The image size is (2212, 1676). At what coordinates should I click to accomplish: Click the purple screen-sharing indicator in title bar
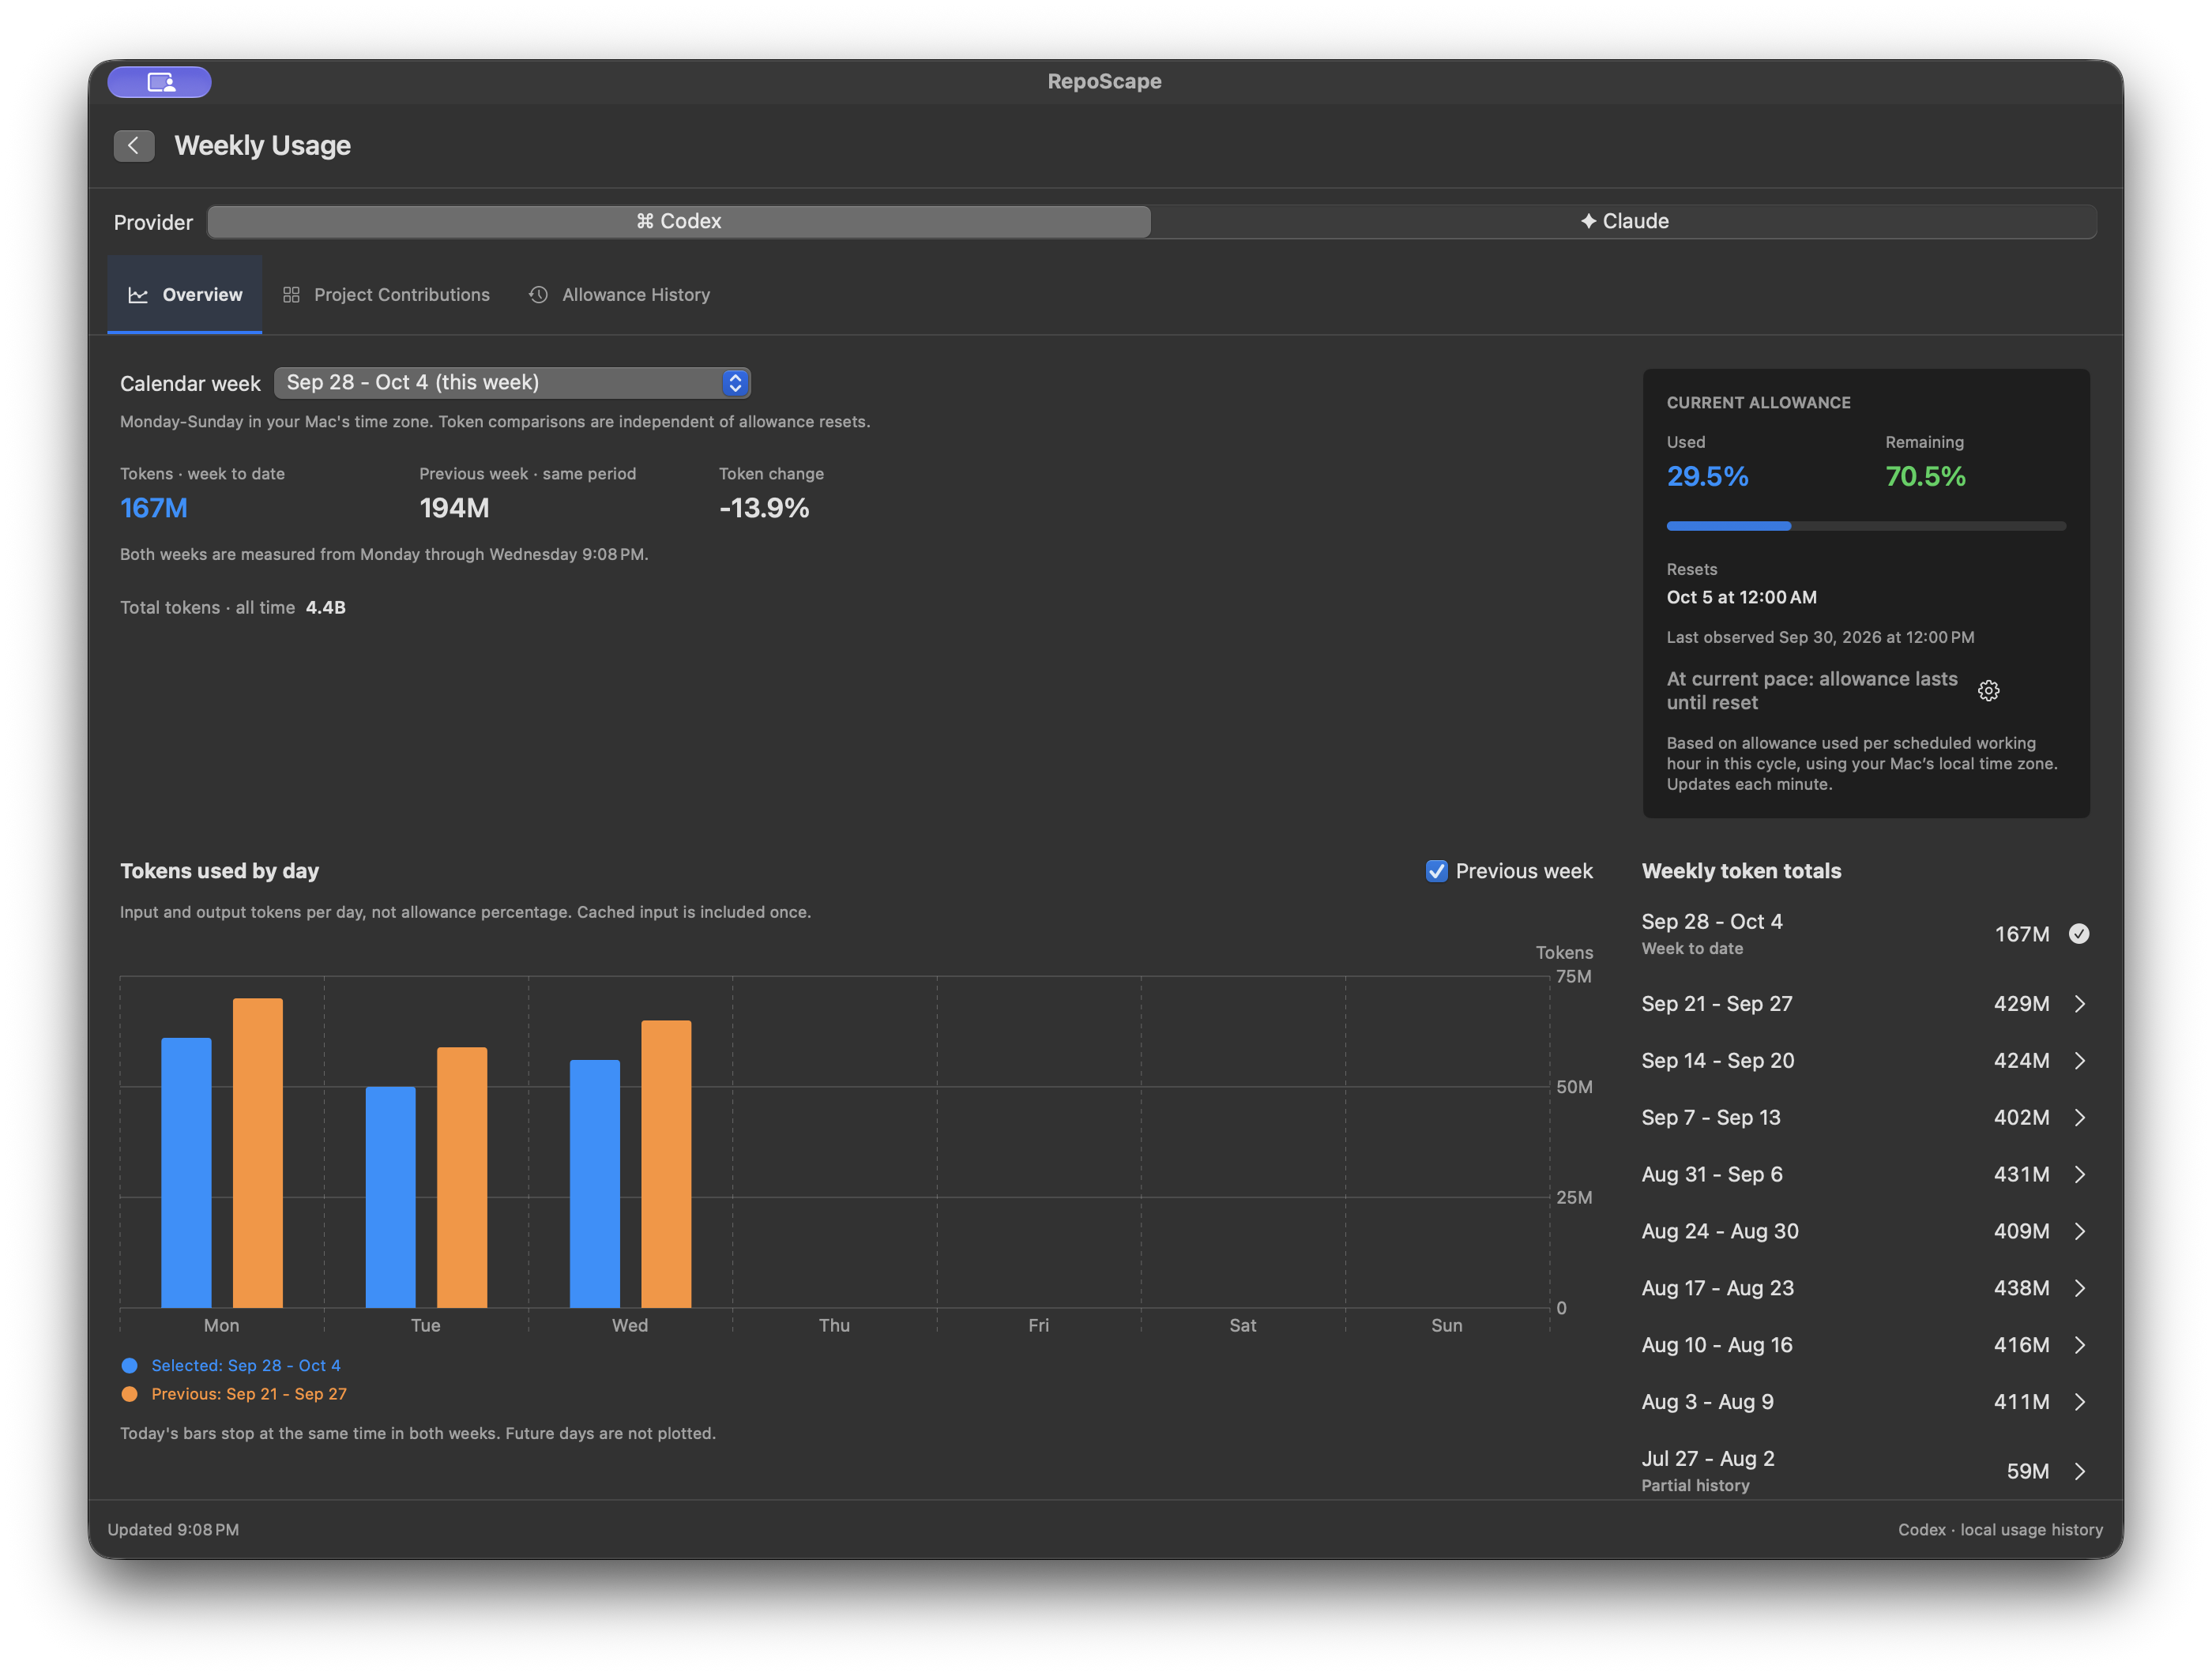[160, 82]
